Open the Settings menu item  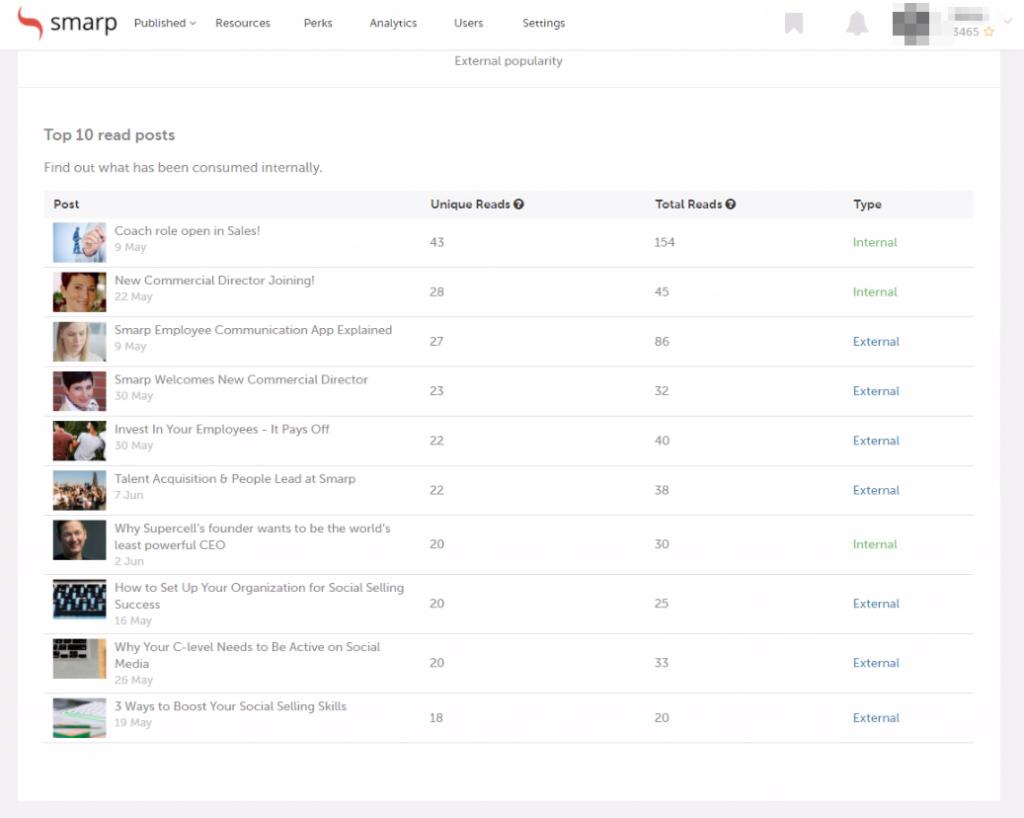543,23
